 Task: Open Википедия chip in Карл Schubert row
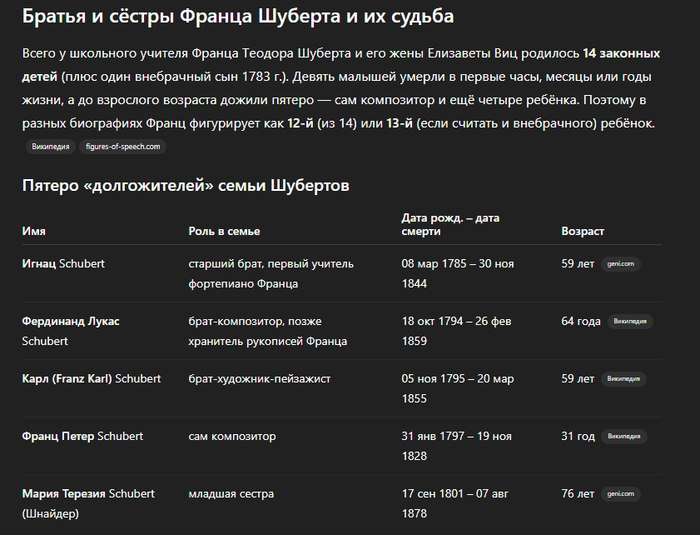(624, 379)
